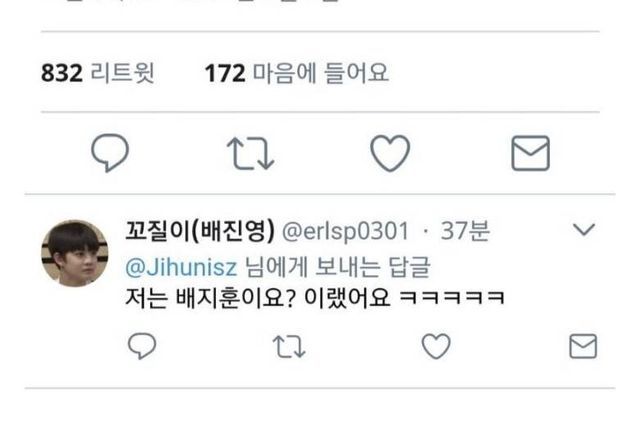This screenshot has height=432, width=640.
Task: Send main tweet via direct message
Action: tap(530, 153)
